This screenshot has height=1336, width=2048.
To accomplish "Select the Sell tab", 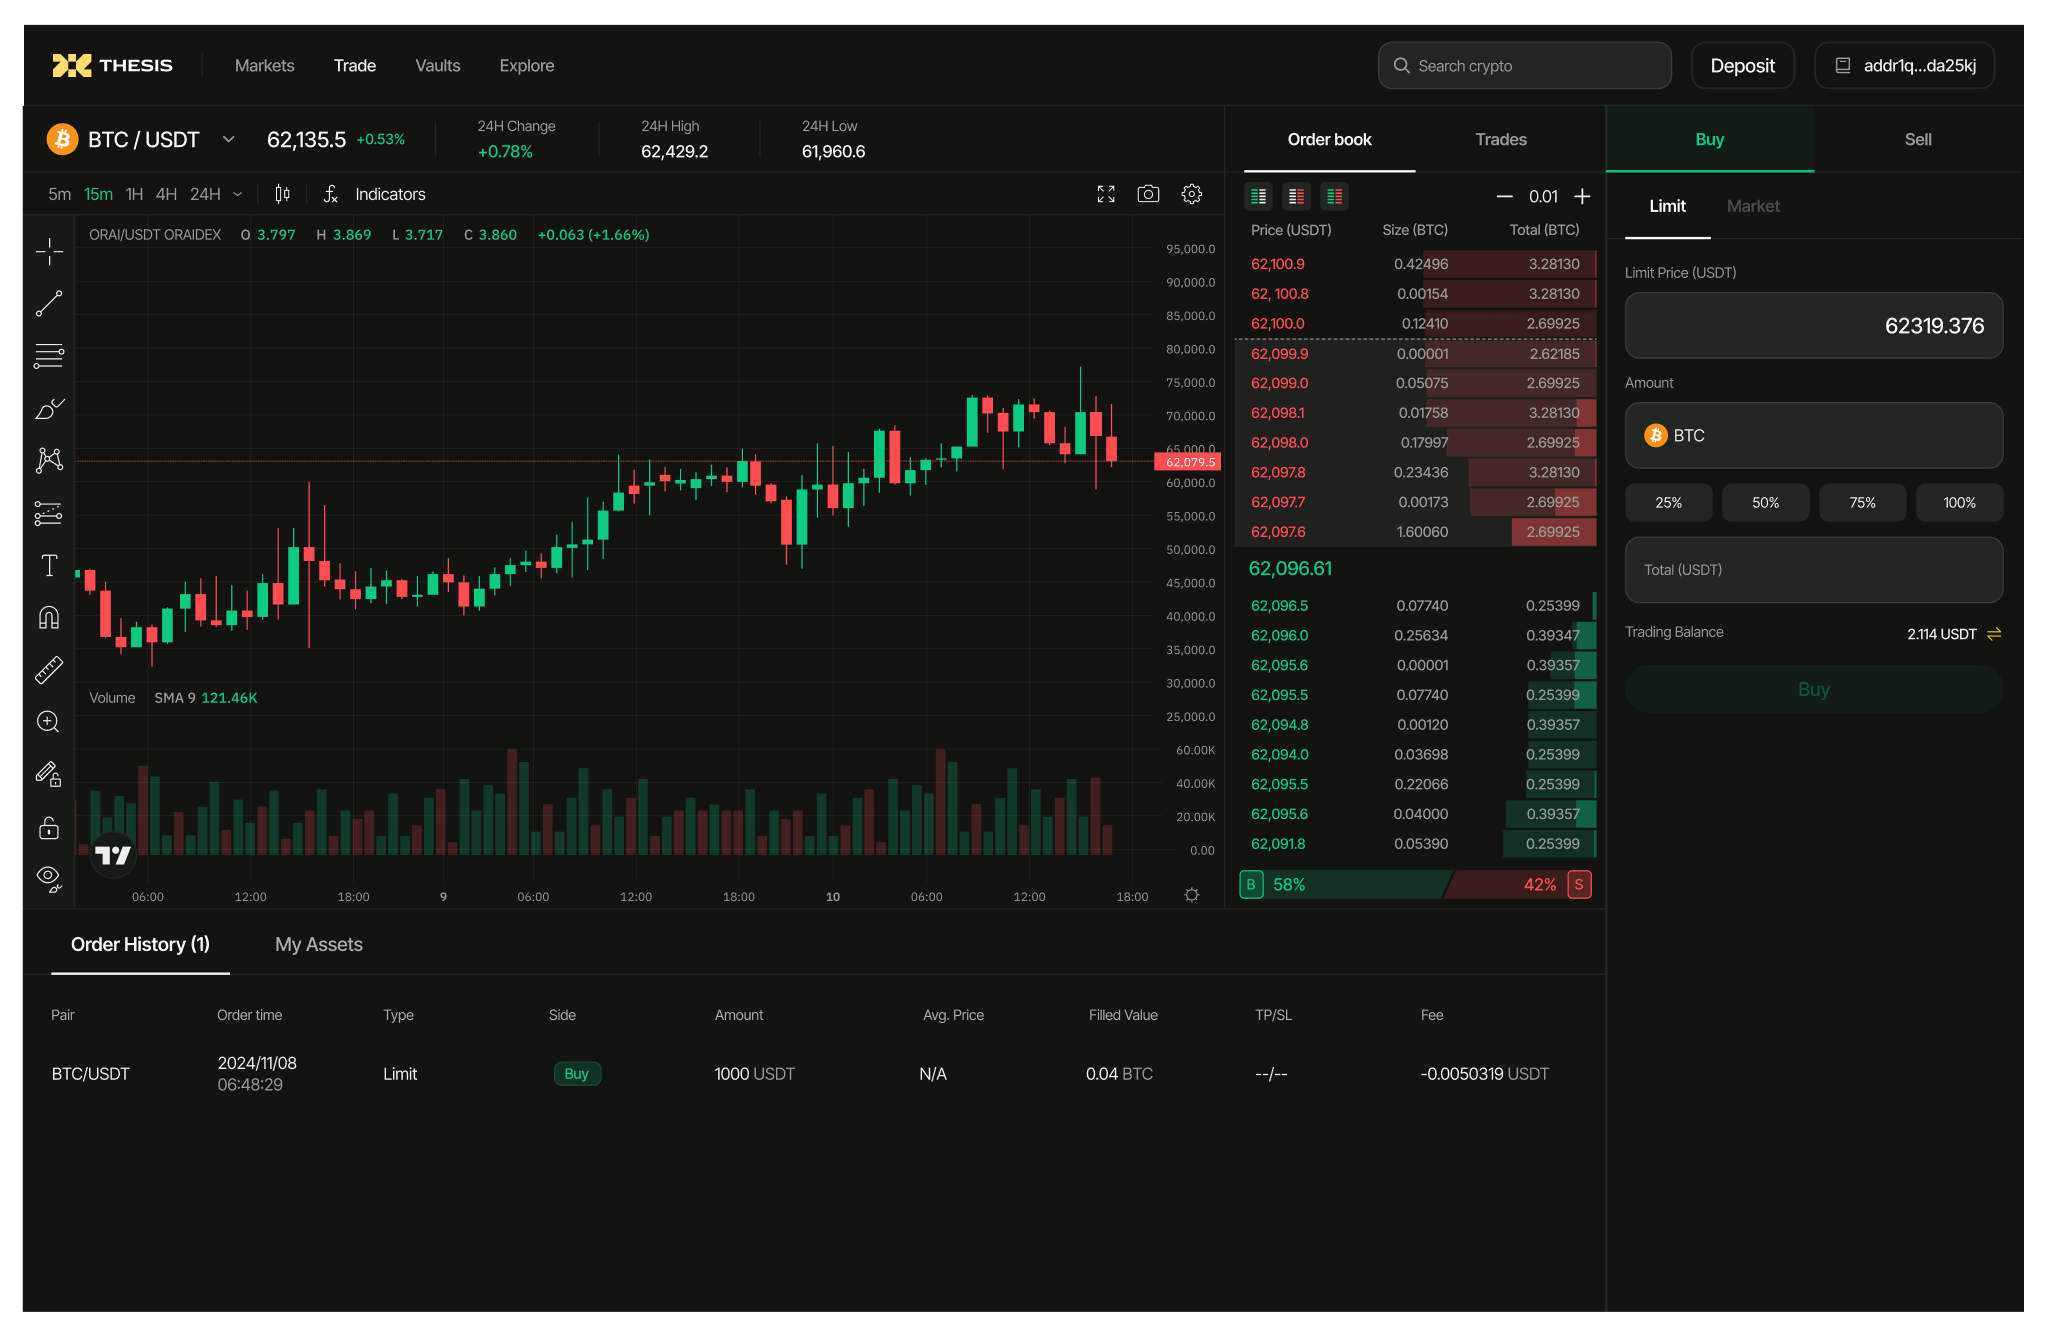I will (x=1918, y=139).
